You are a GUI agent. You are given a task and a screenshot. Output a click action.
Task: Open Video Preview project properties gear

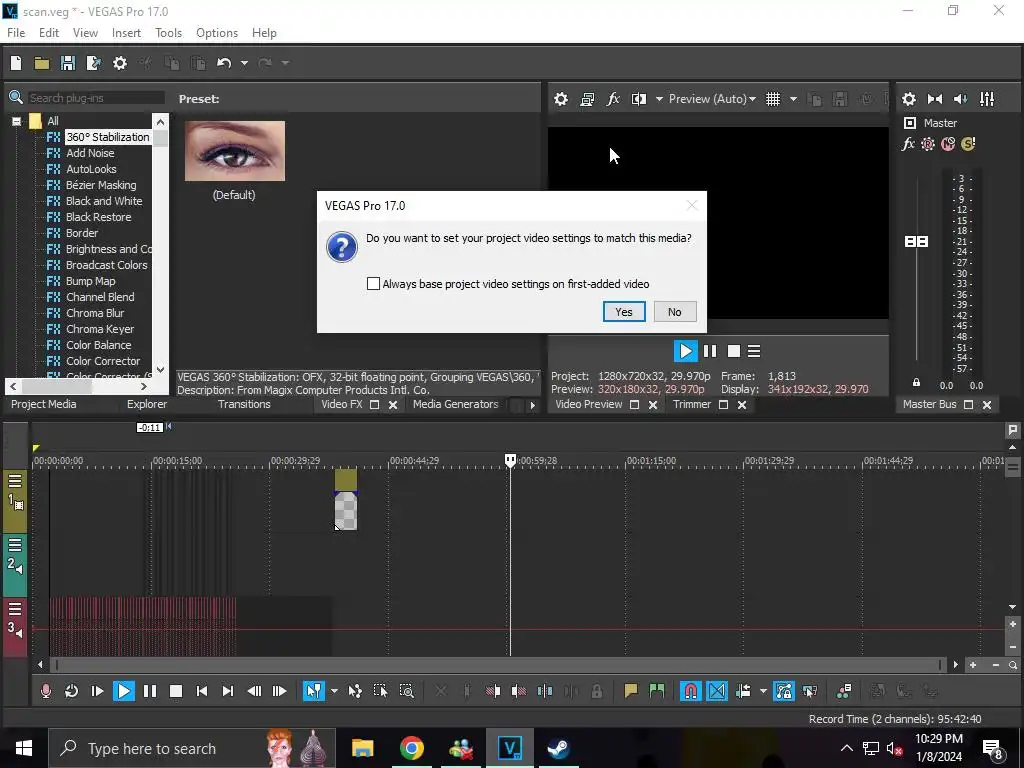pyautogui.click(x=560, y=99)
